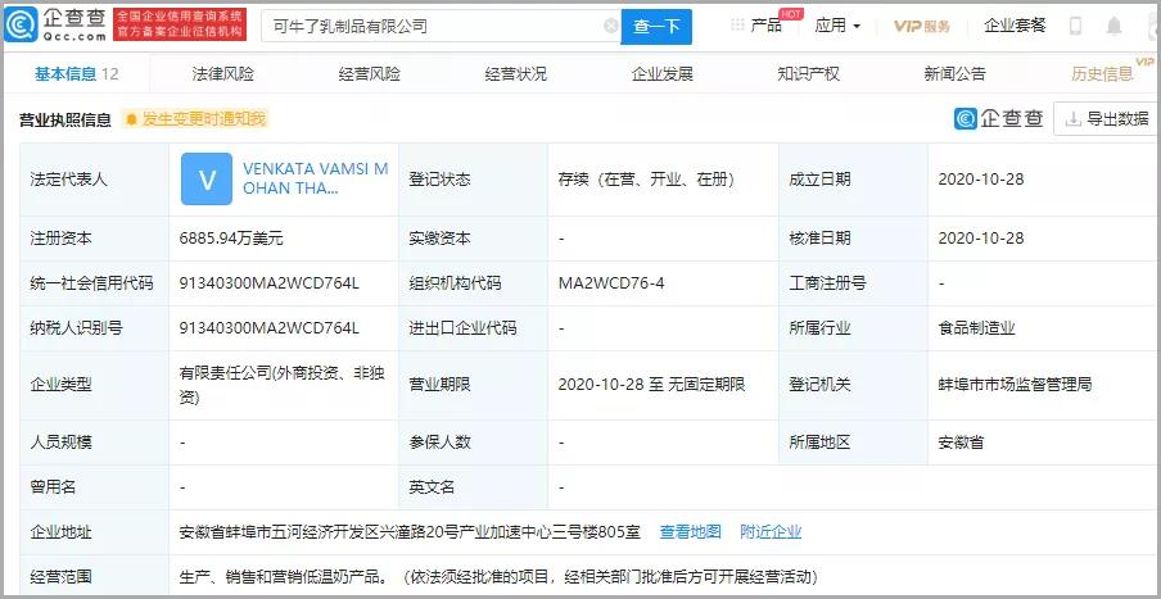Clear the search box with the X icon

[x=609, y=26]
